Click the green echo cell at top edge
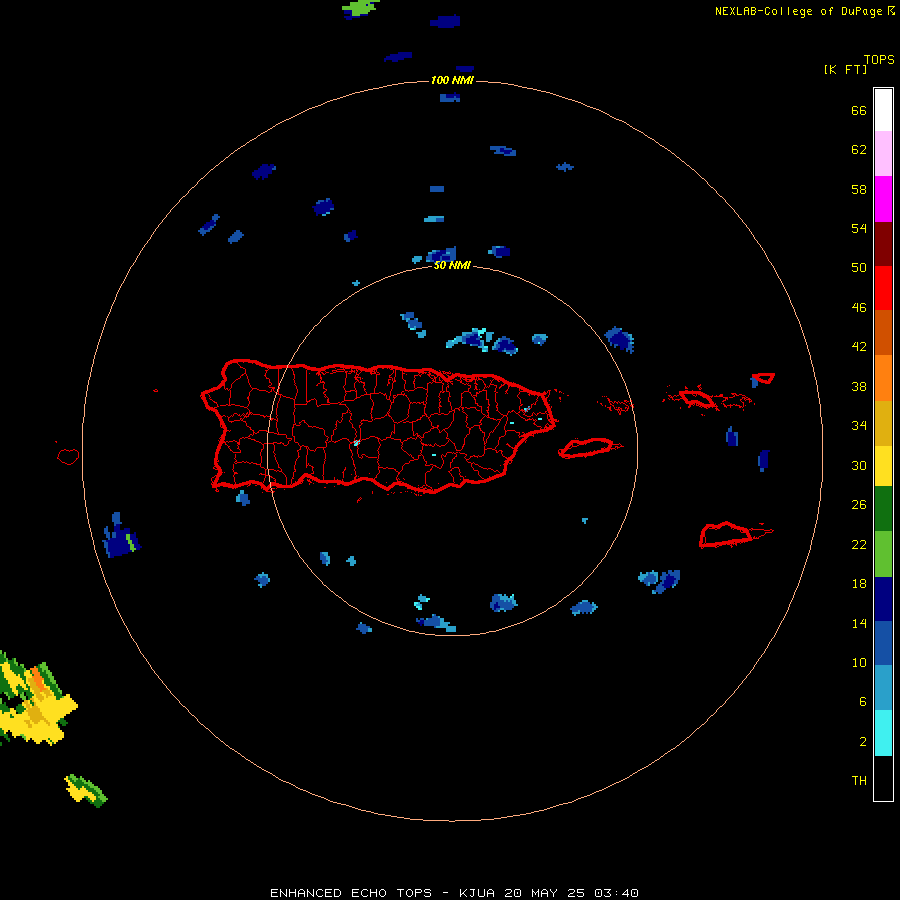Image resolution: width=900 pixels, height=900 pixels. click(x=360, y=8)
